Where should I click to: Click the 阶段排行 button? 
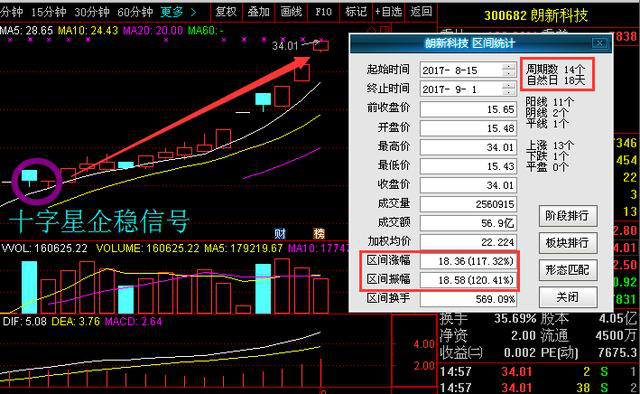[568, 216]
